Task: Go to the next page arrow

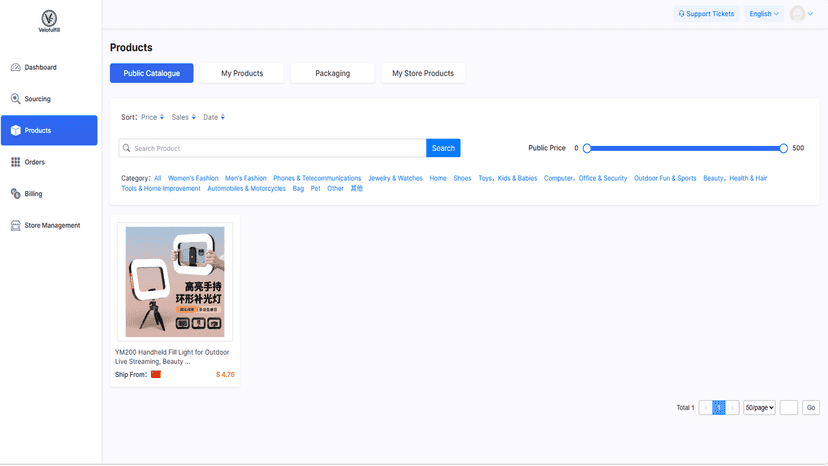Action: point(732,407)
